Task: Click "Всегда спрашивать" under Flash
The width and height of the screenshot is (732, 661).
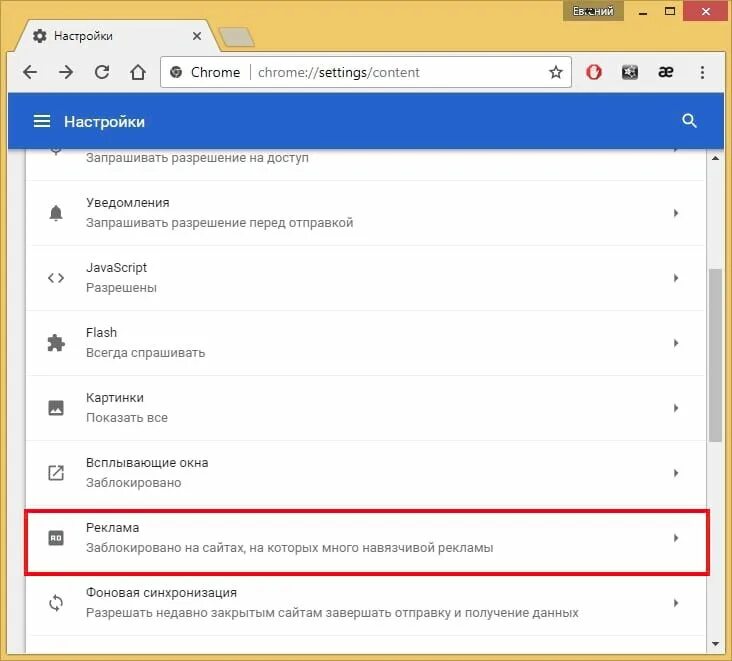Action: 145,352
